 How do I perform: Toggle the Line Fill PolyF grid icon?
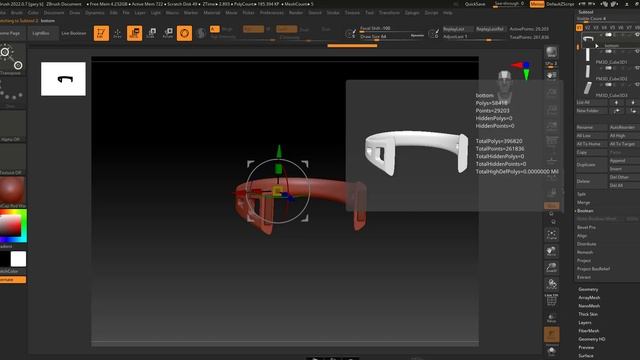click(551, 301)
